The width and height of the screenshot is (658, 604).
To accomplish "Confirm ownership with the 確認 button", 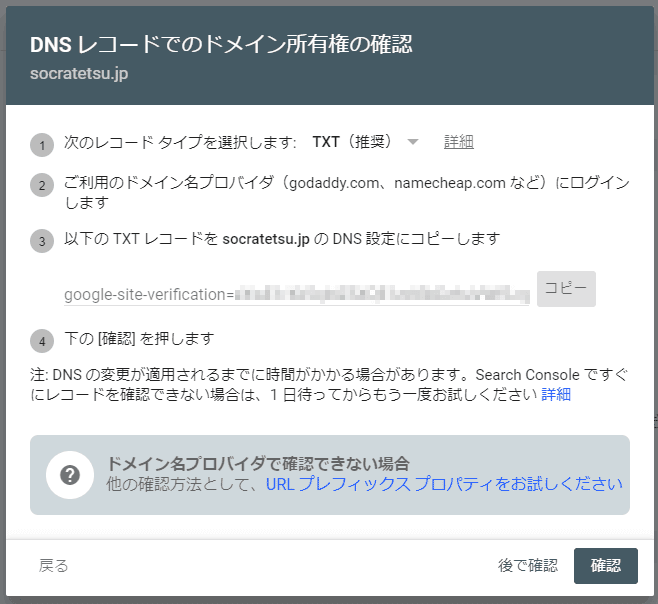I will click(606, 566).
